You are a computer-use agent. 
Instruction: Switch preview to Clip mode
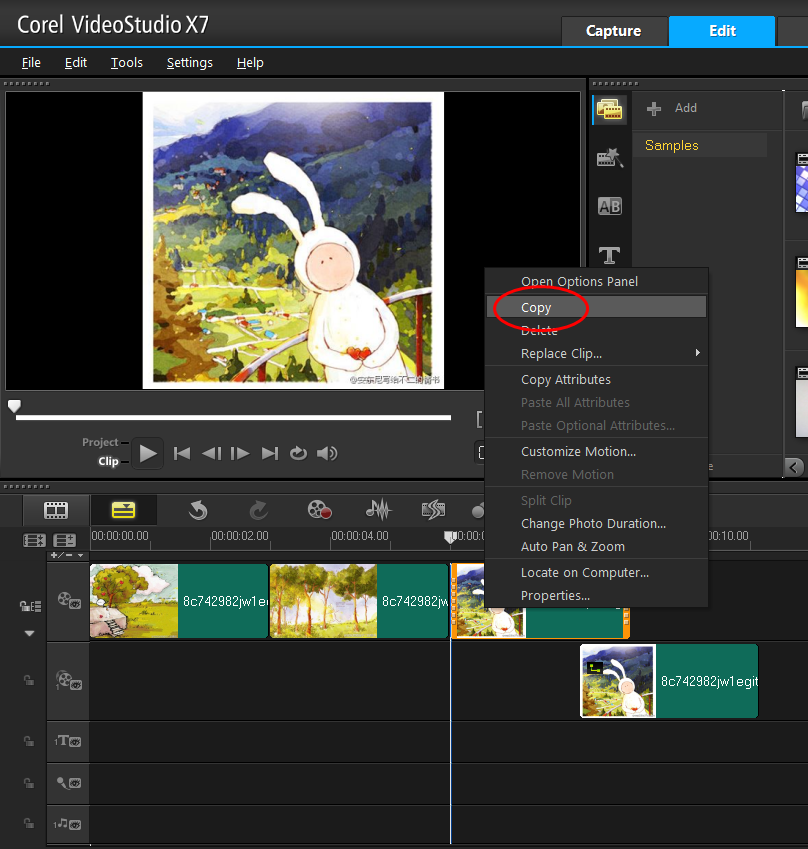click(x=108, y=461)
